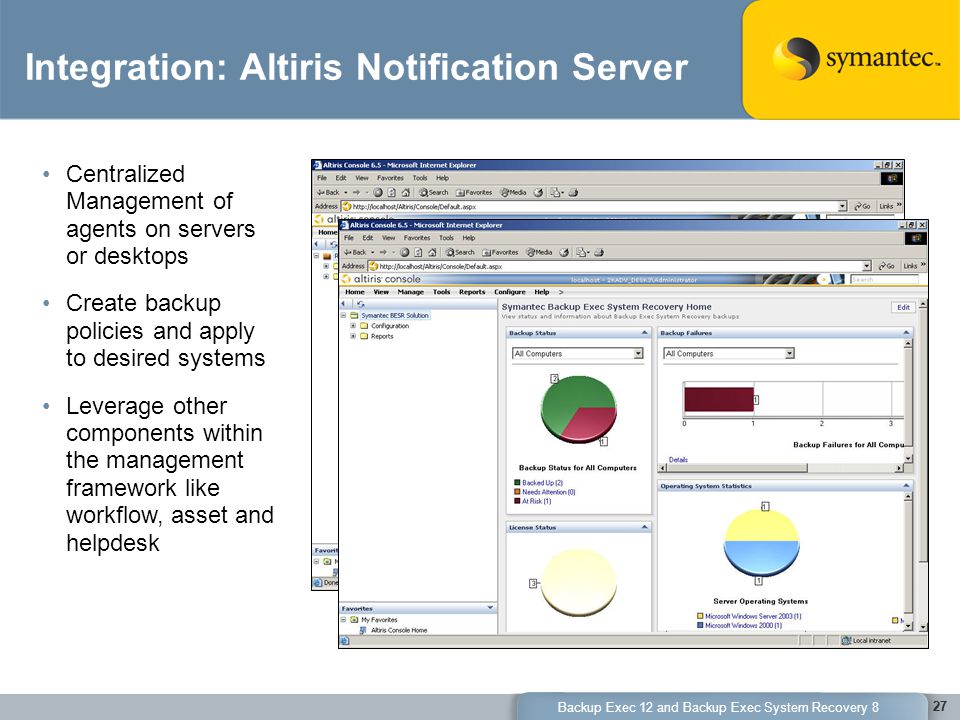Click the Mail icon in the front window toolbar

click(x=582, y=252)
